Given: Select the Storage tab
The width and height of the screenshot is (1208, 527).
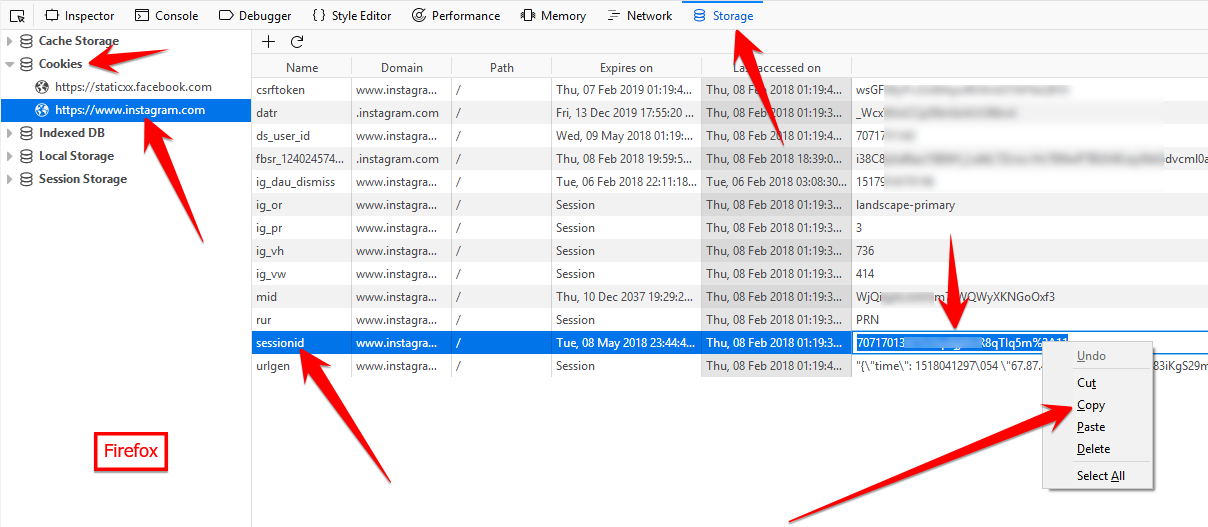Looking at the screenshot, I should [723, 16].
